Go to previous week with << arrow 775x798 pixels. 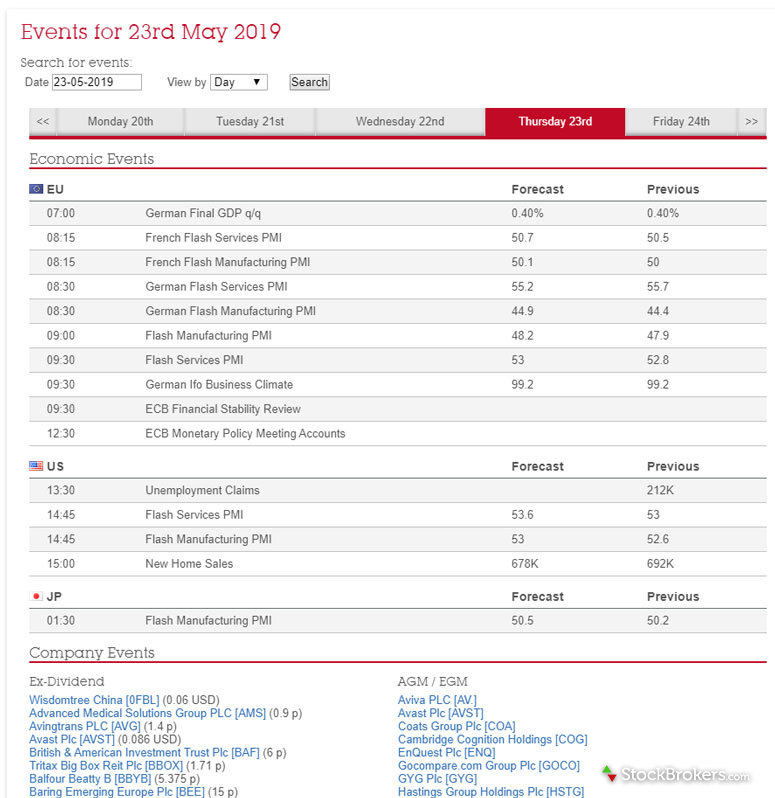(43, 122)
